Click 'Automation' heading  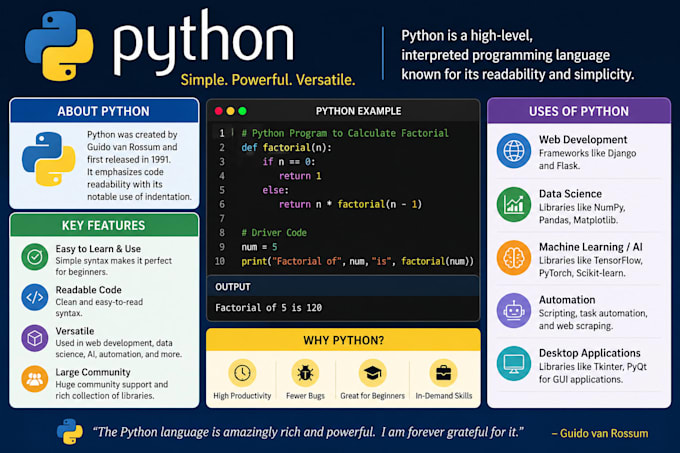pyautogui.click(x=567, y=300)
